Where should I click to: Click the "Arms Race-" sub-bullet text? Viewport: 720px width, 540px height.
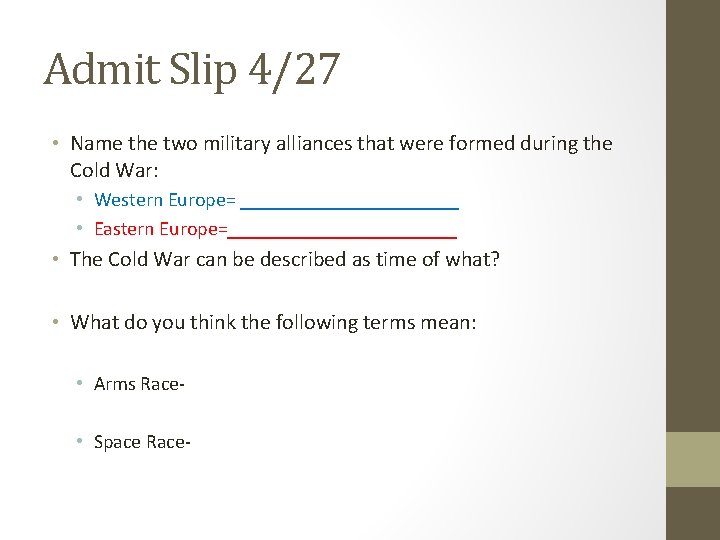click(x=139, y=383)
